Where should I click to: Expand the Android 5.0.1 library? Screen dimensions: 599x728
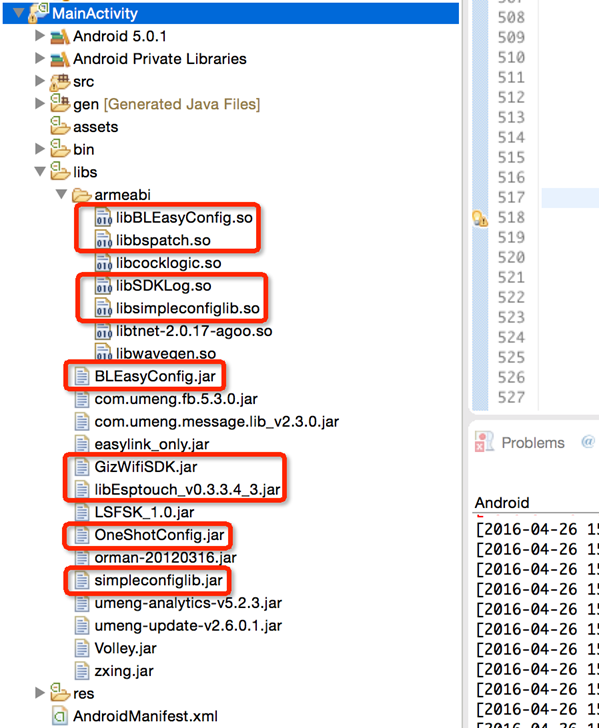[40, 35]
